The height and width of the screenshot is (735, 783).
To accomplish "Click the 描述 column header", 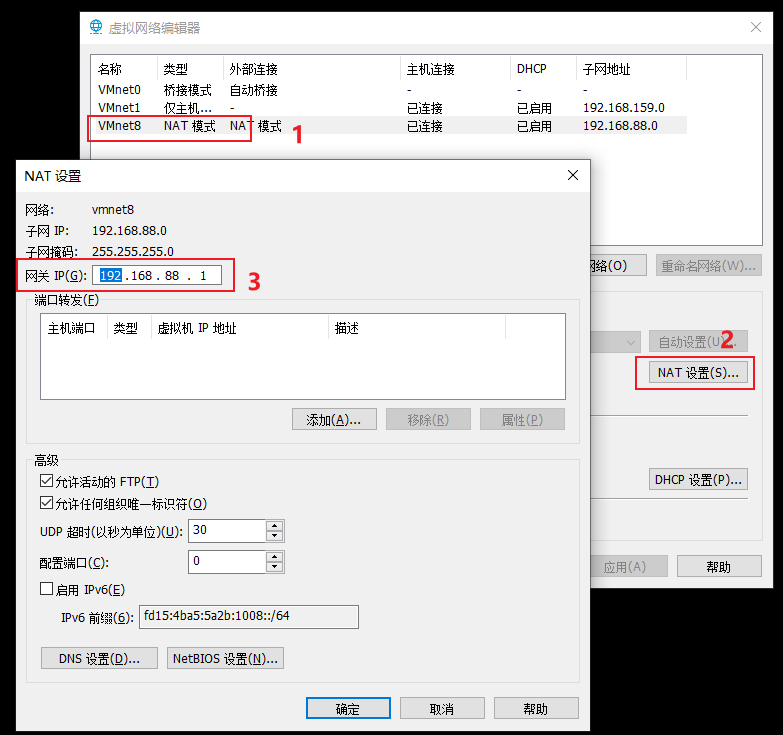I will [x=417, y=328].
